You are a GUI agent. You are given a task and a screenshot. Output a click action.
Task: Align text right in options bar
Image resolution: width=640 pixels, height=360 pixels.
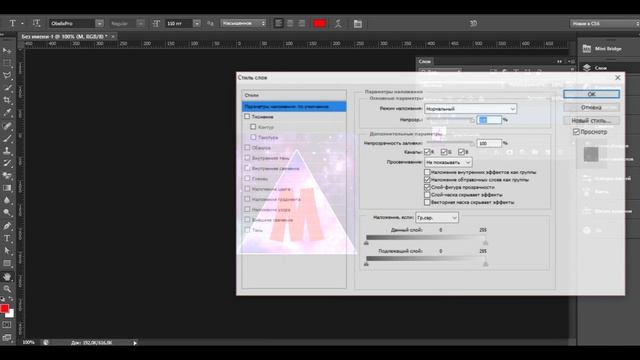302,23
